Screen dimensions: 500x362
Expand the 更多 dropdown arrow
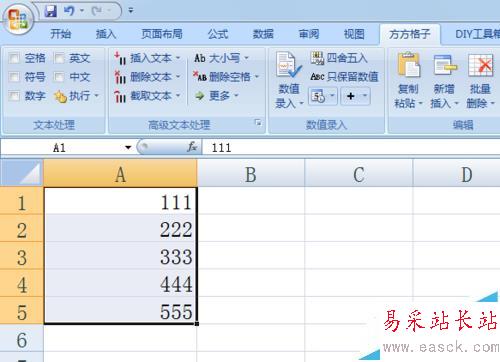coord(236,96)
